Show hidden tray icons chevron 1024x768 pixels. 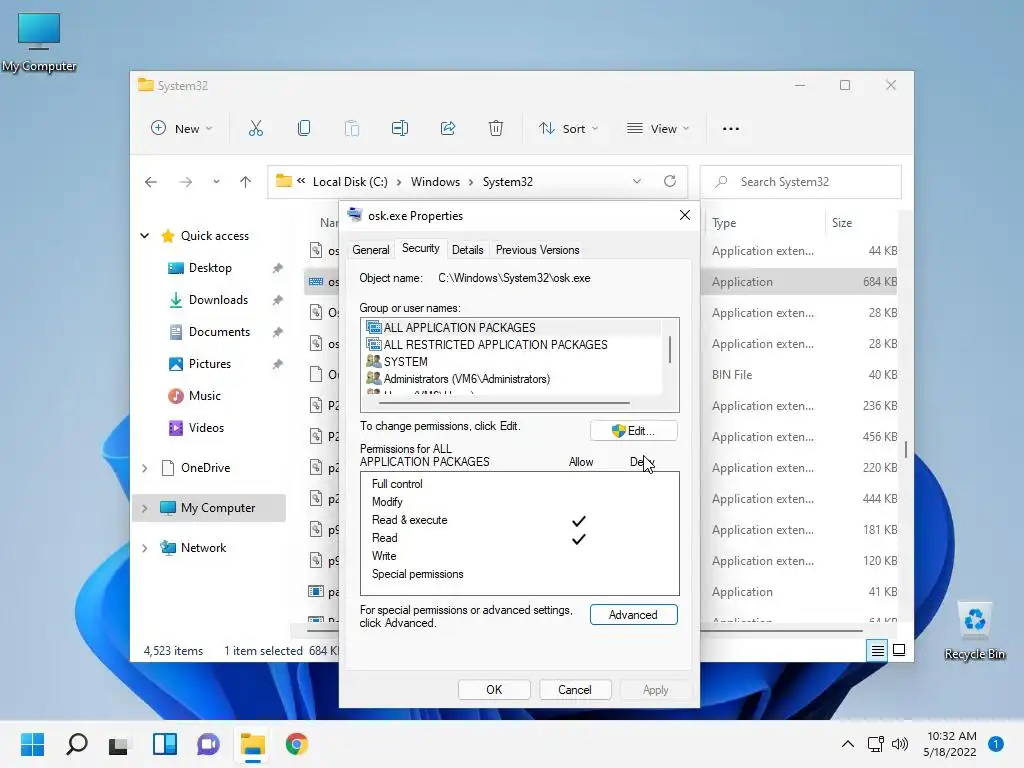click(848, 744)
